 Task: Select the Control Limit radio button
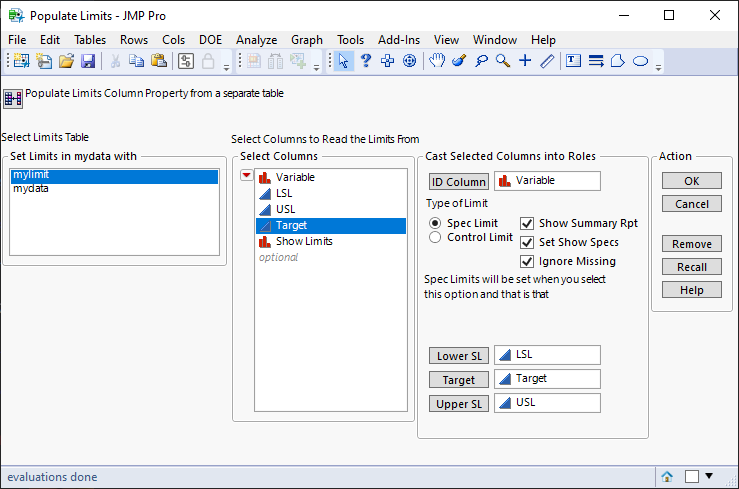[x=435, y=238]
